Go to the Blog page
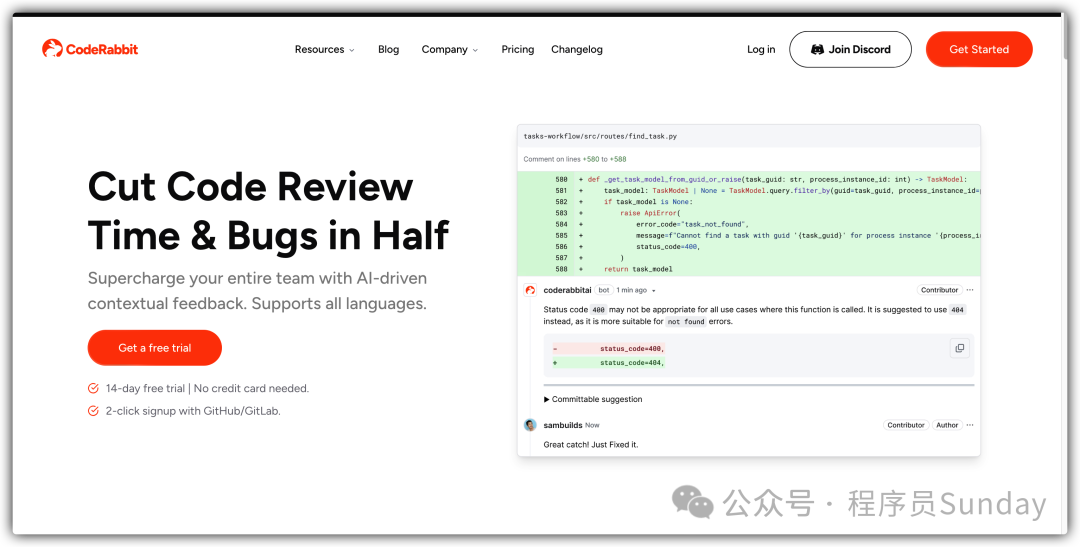 point(388,50)
